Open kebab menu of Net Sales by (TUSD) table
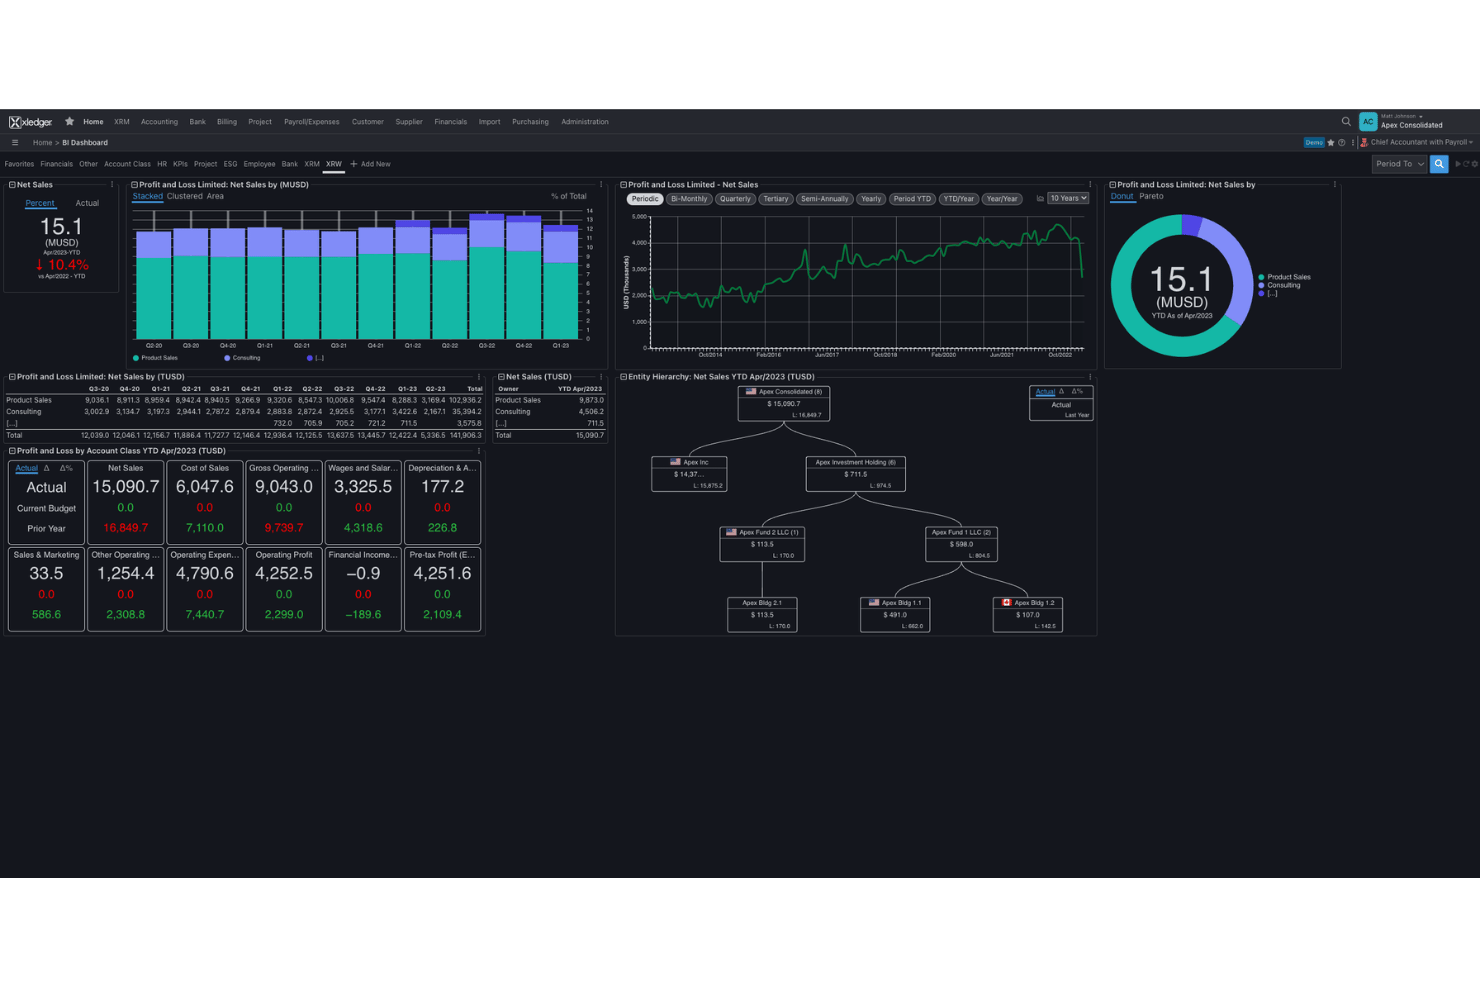Screen dimensions: 1480x987 tap(479, 377)
